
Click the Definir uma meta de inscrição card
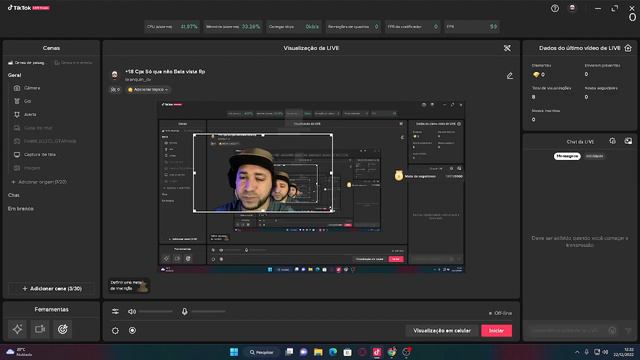(x=129, y=285)
